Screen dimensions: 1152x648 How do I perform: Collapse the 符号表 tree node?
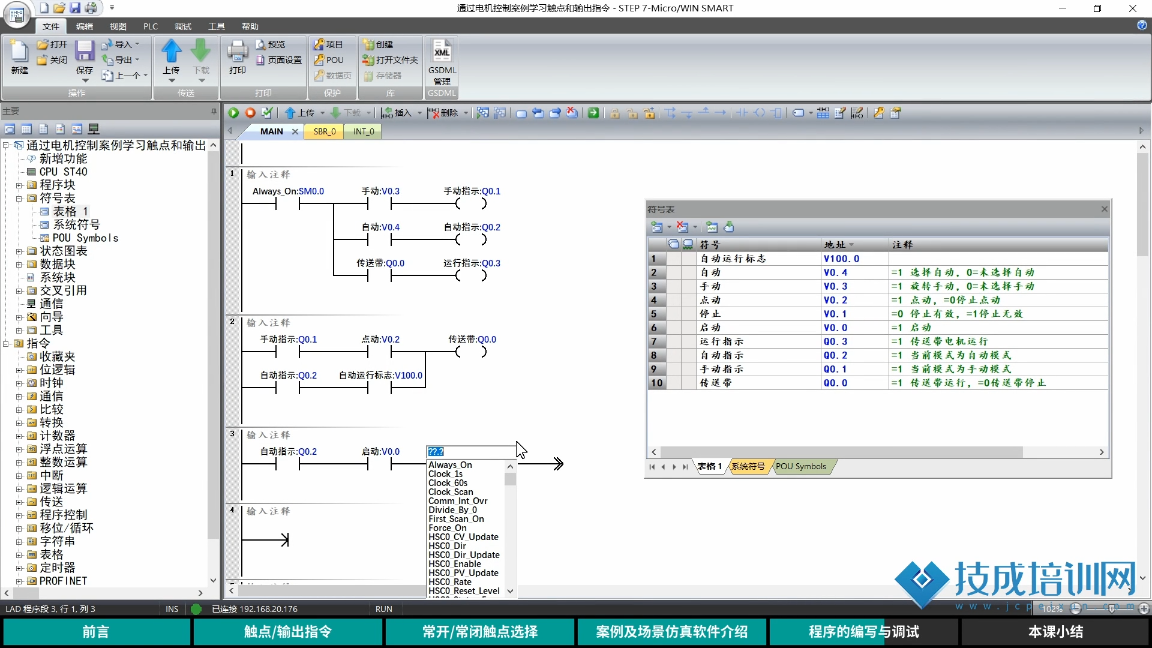click(x=19, y=198)
